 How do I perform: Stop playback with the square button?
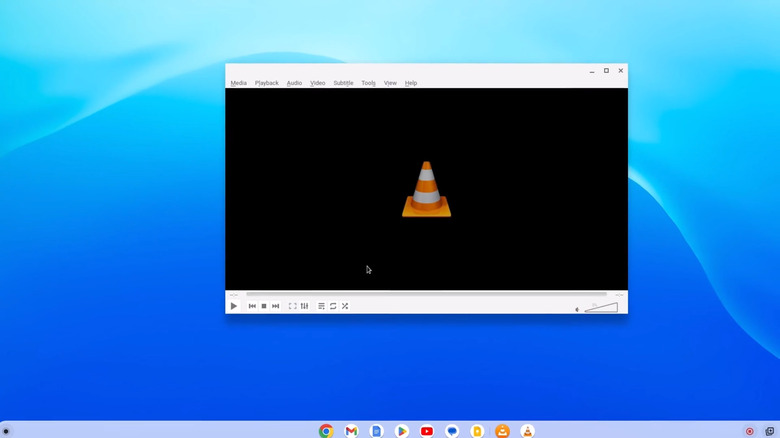click(x=264, y=306)
